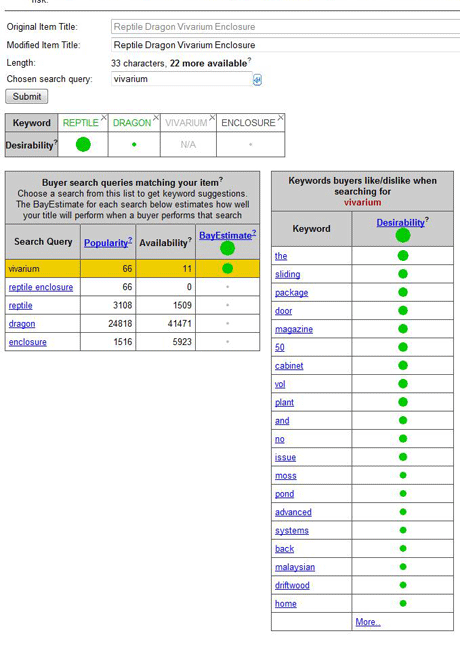This screenshot has width=460, height=646.
Task: Click the icon beside the search query field
Action: (257, 80)
